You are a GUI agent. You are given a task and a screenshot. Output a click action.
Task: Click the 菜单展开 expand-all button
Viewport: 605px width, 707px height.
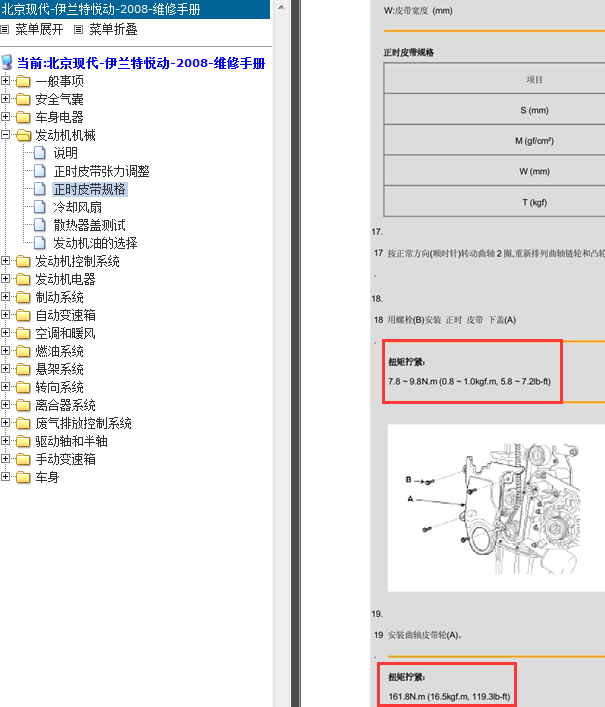(x=39, y=30)
